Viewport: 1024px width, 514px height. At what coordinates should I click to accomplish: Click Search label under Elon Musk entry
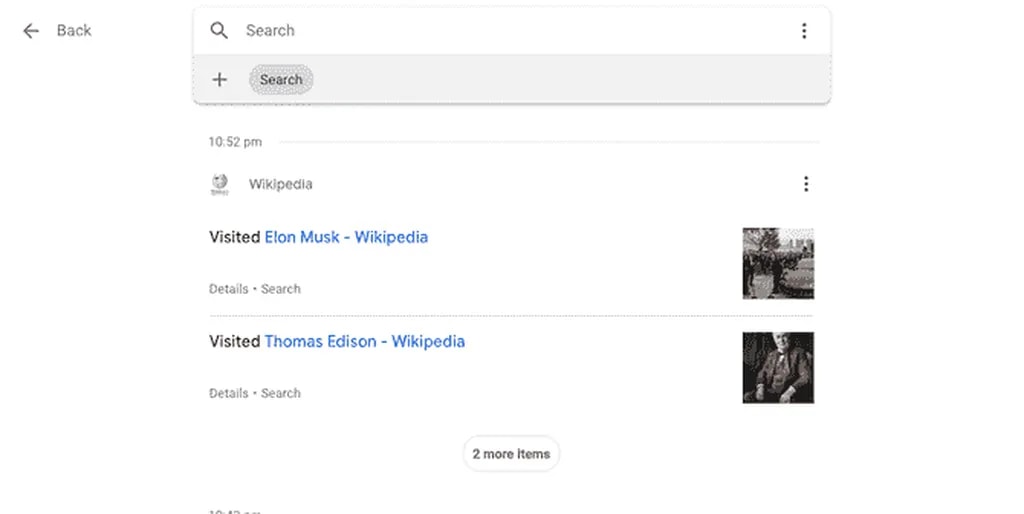(x=281, y=289)
